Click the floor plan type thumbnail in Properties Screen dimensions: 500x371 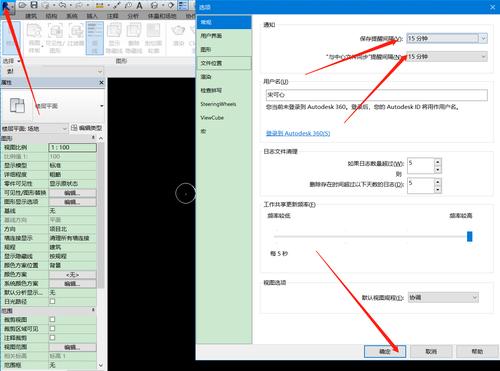pyautogui.click(x=17, y=106)
